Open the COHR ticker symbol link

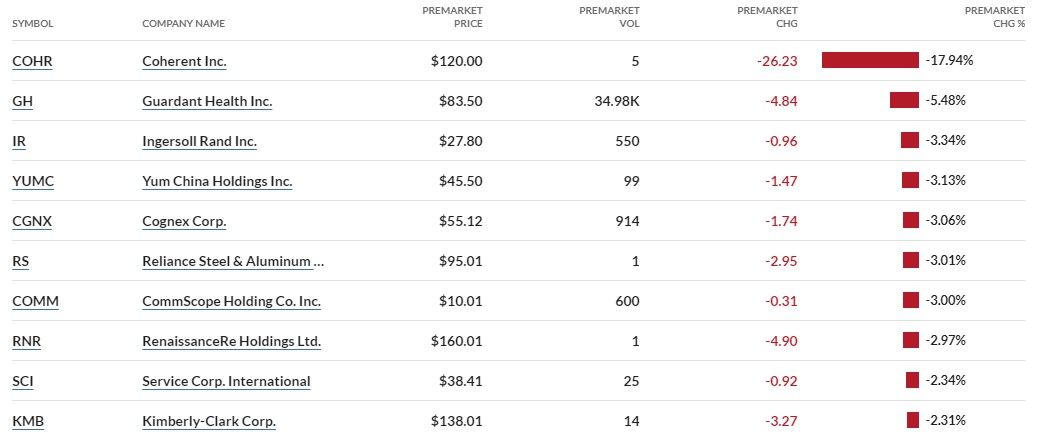pyautogui.click(x=32, y=61)
